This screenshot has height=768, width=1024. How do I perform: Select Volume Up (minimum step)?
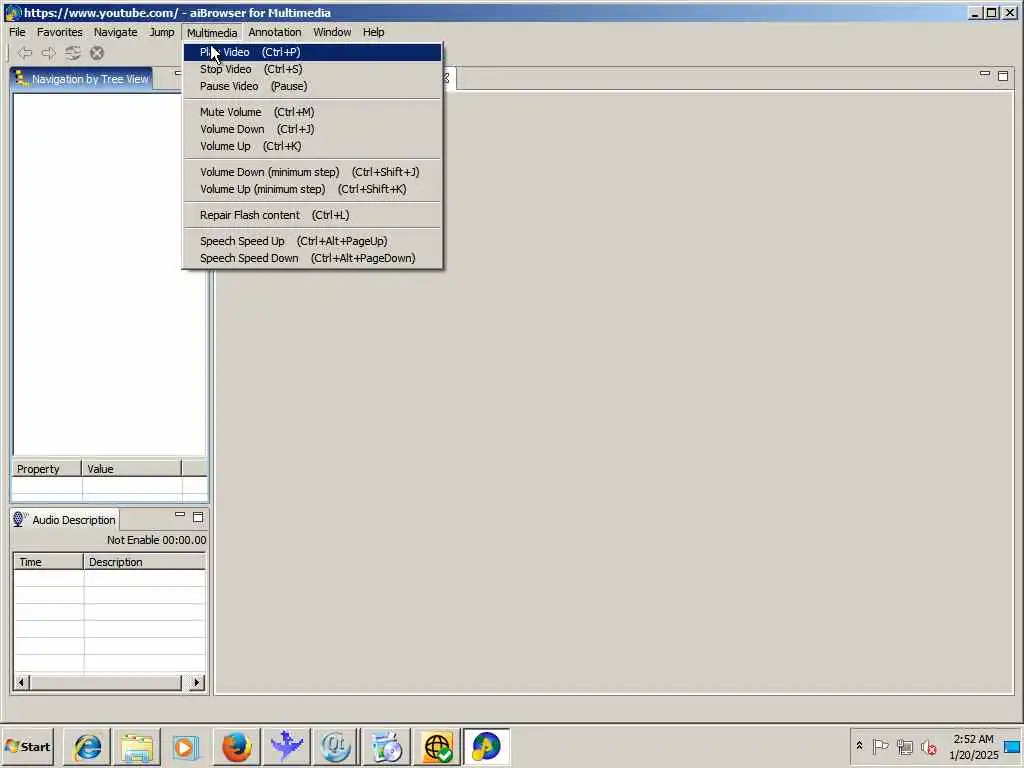click(312, 189)
